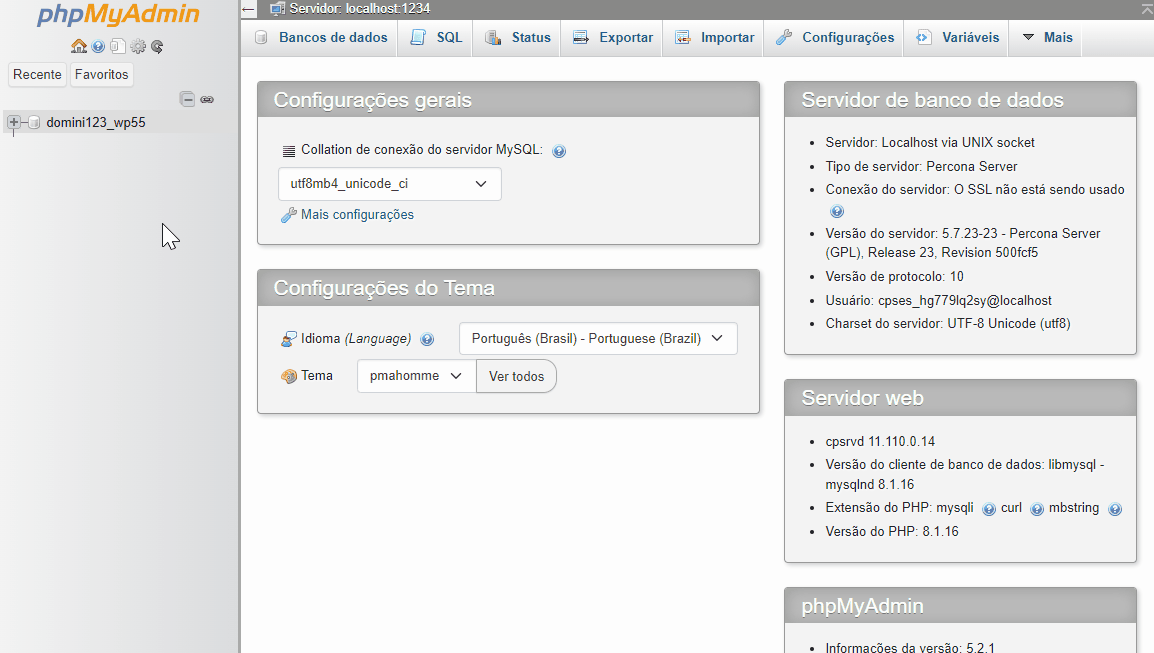Click Tema palette icon

288,376
